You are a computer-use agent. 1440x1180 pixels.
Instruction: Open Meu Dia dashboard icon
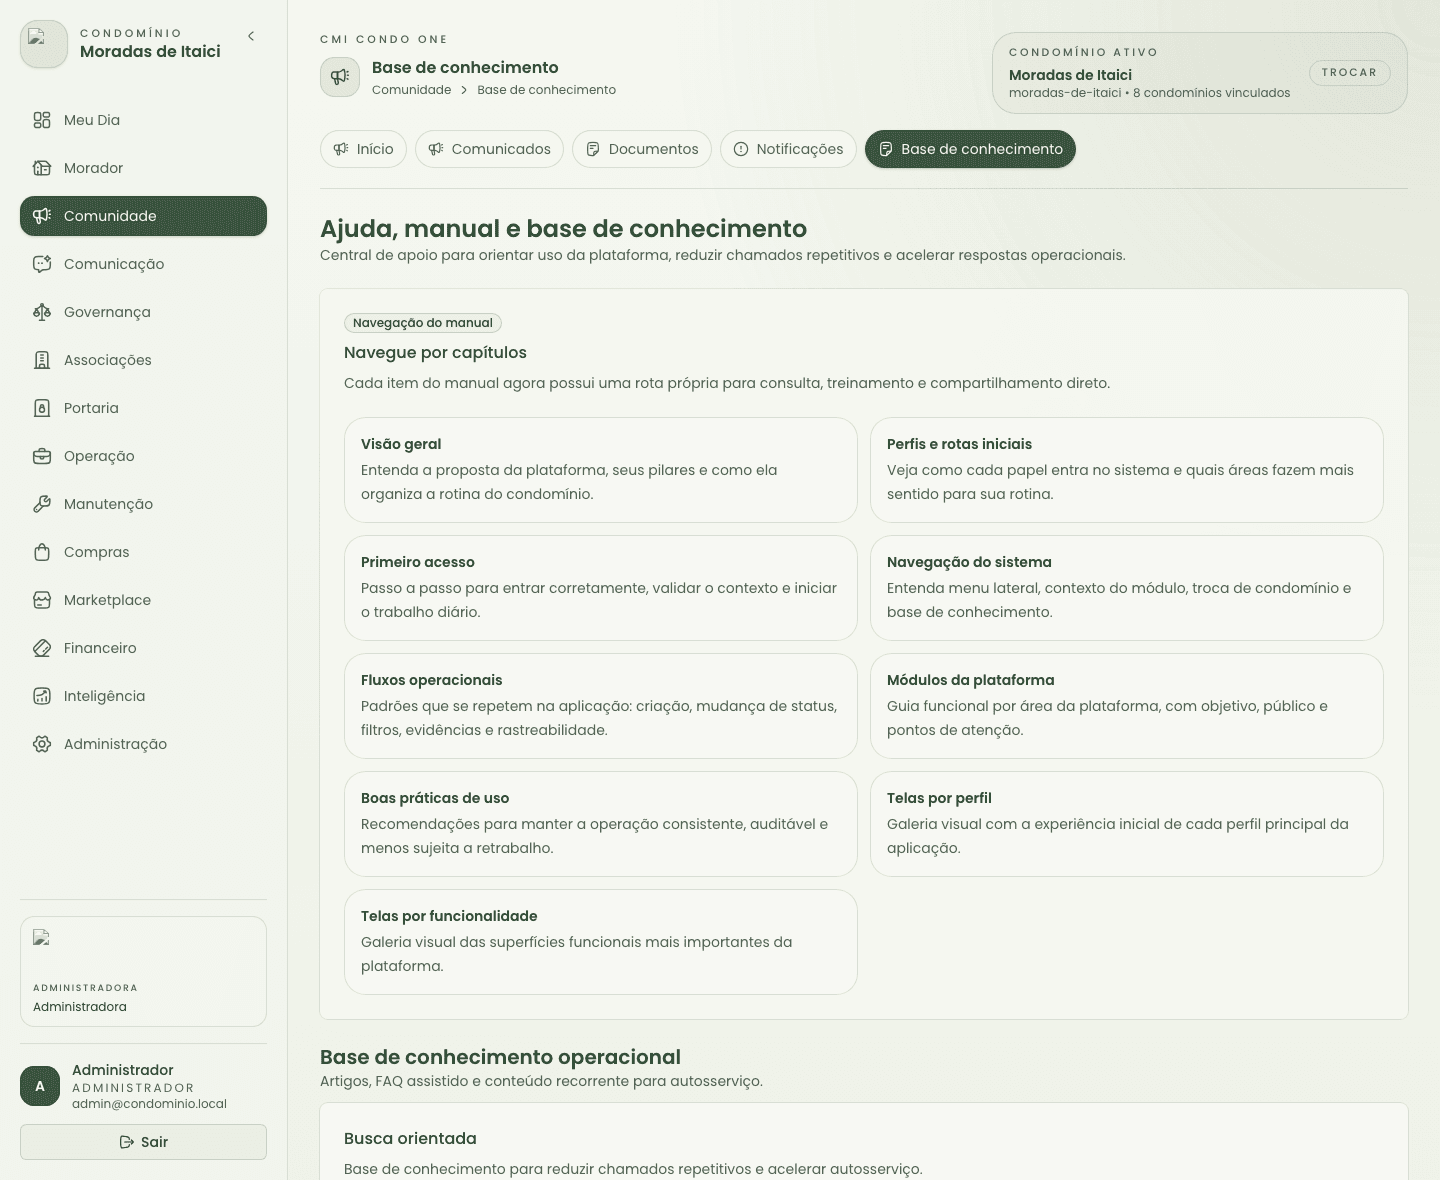(x=42, y=120)
